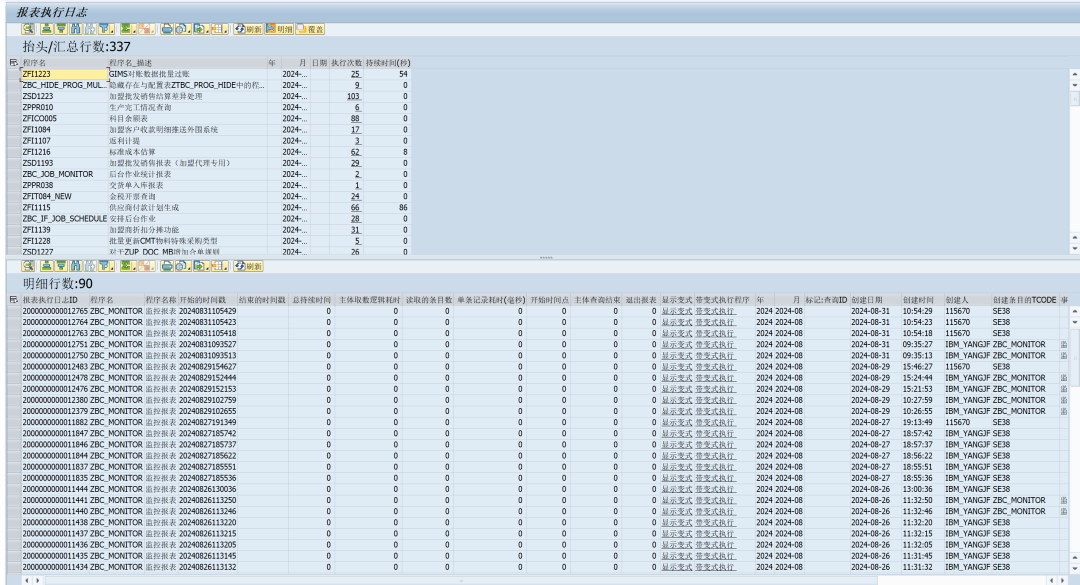Sort ascending using the upper grid toolbar icon

[x=46, y=29]
